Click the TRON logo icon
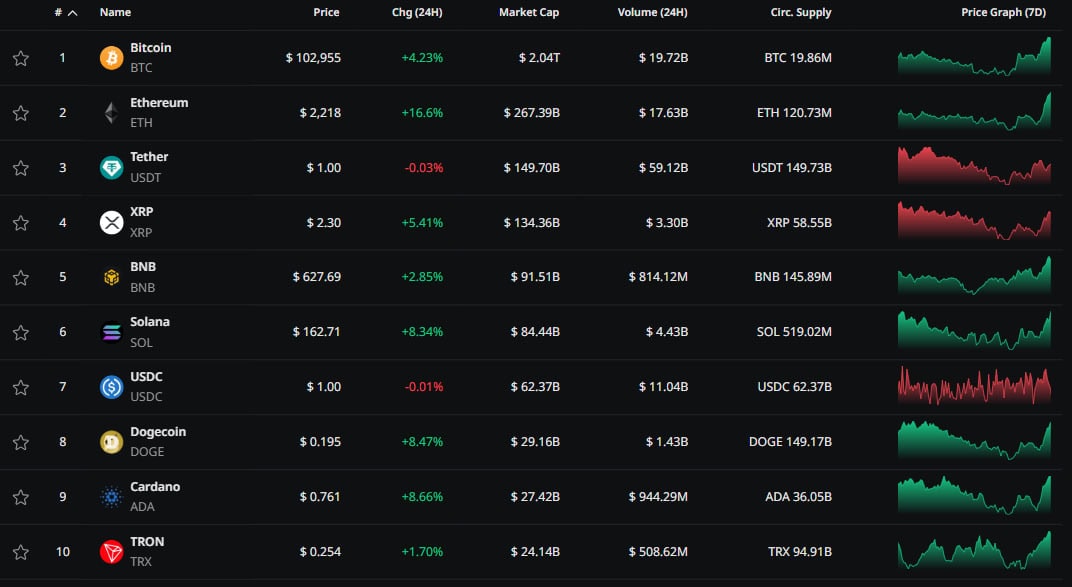The width and height of the screenshot is (1072, 587). click(x=111, y=551)
